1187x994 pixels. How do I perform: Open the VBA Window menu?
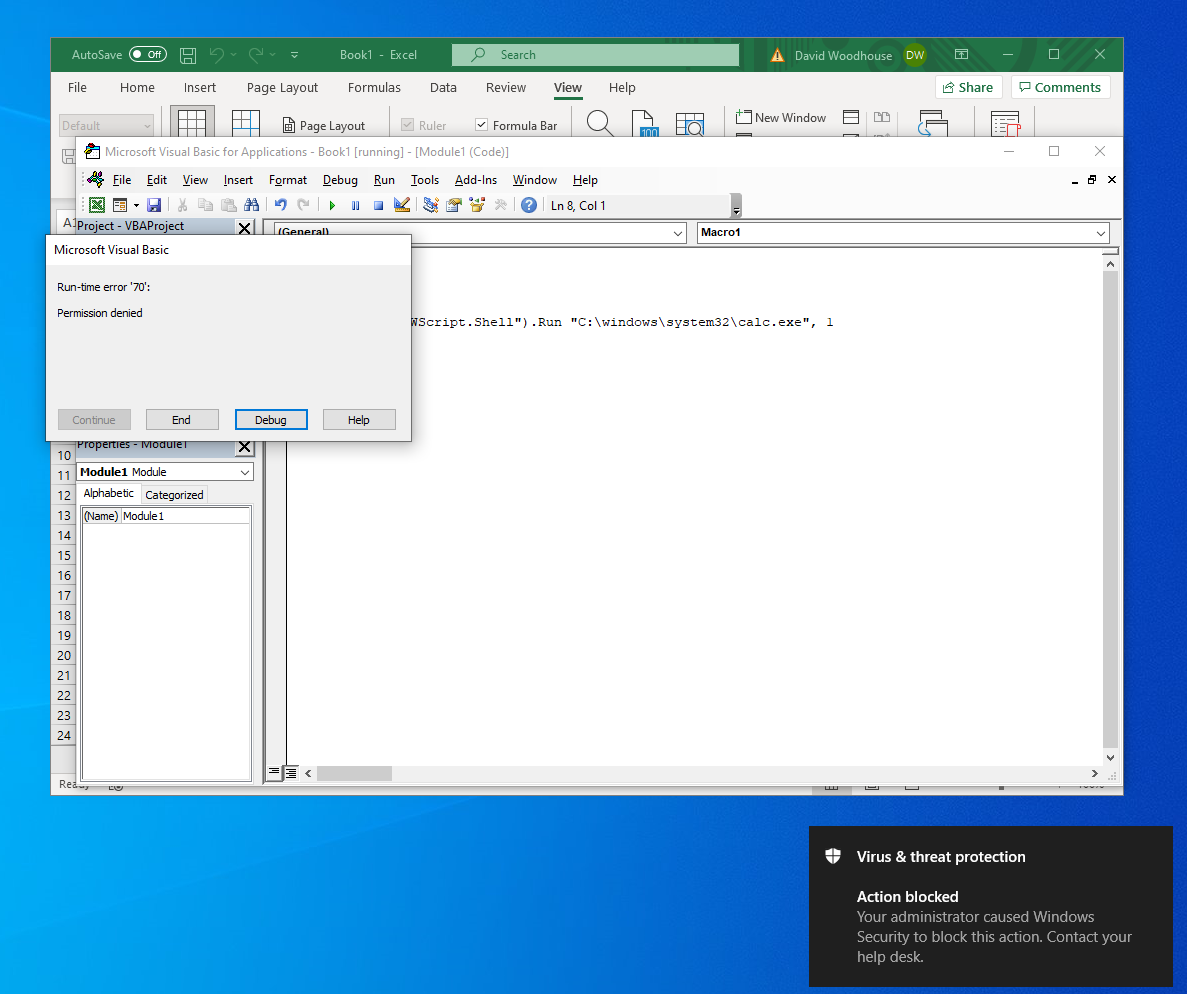[x=534, y=180]
